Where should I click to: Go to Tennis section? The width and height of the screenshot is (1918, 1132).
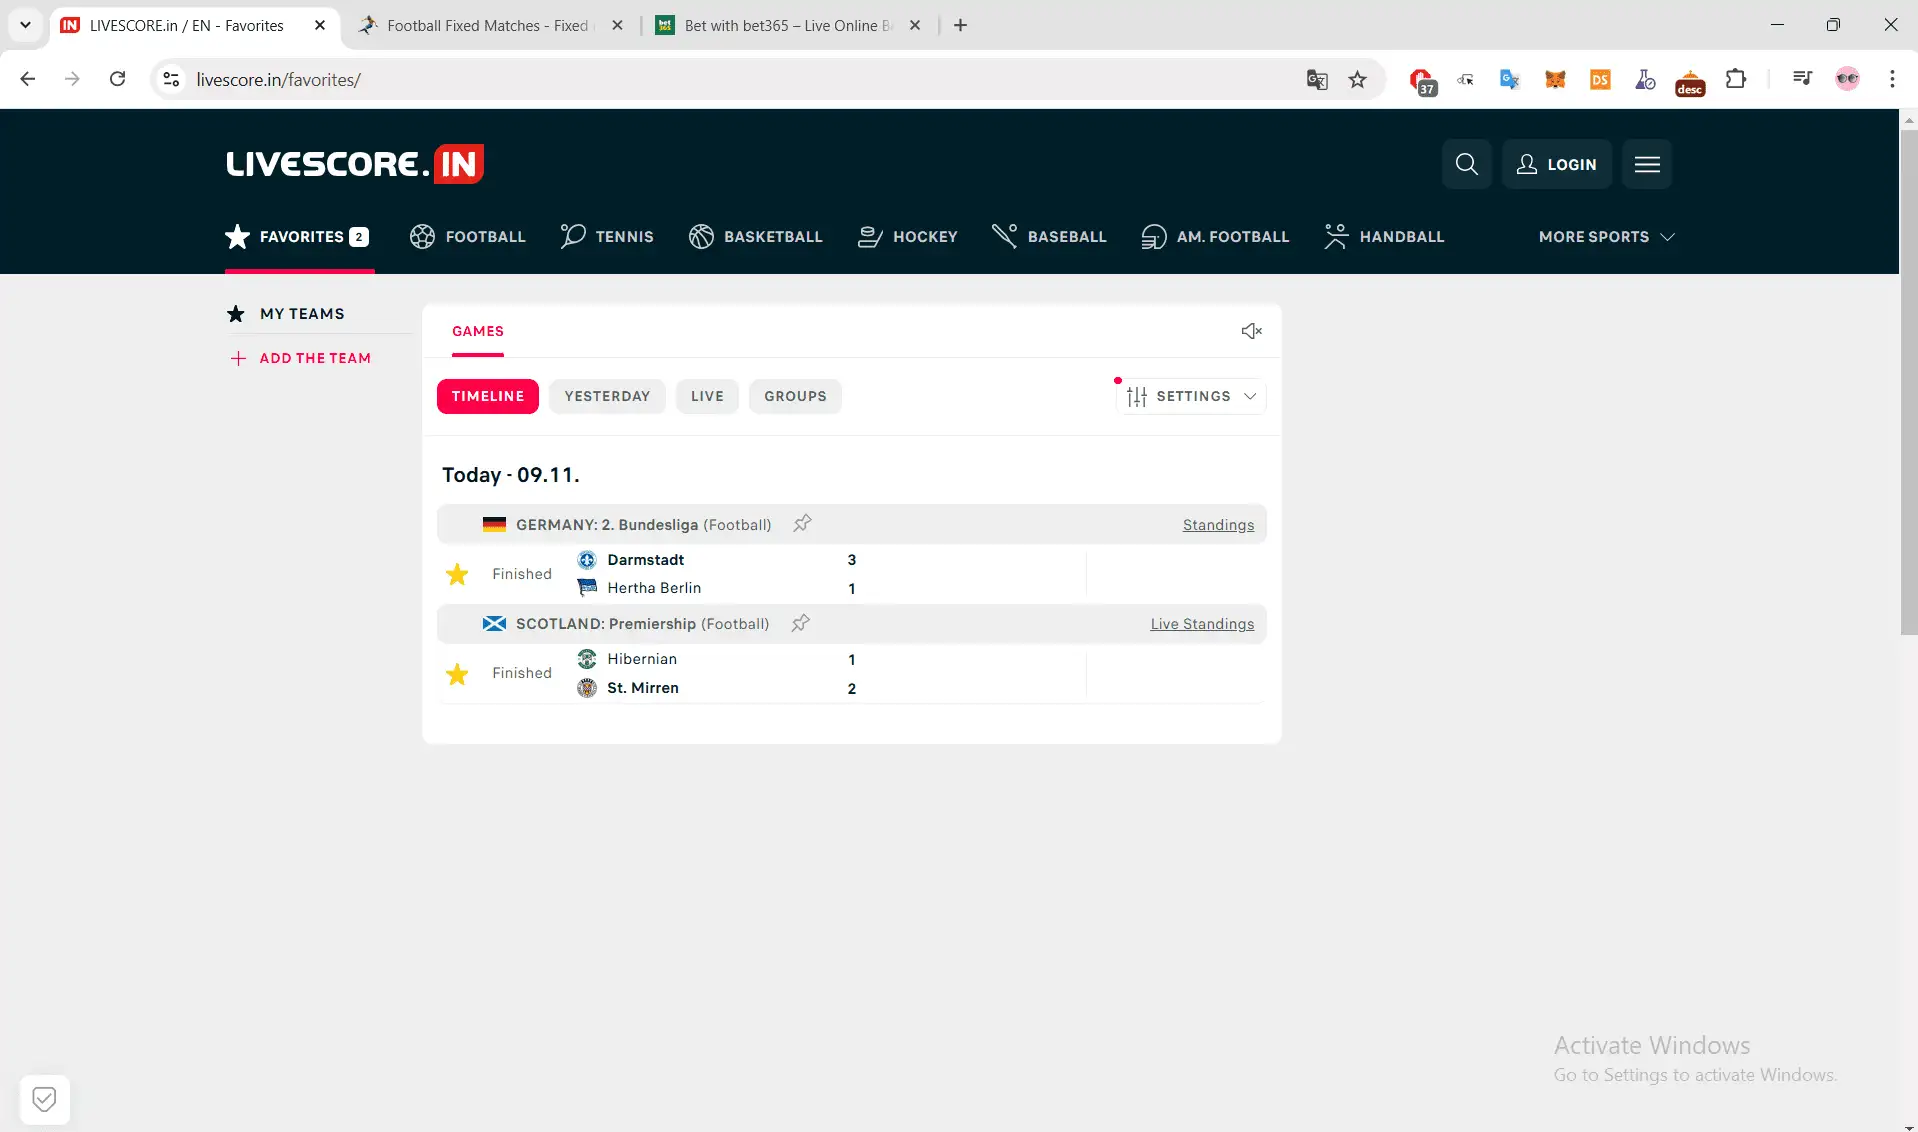(607, 237)
